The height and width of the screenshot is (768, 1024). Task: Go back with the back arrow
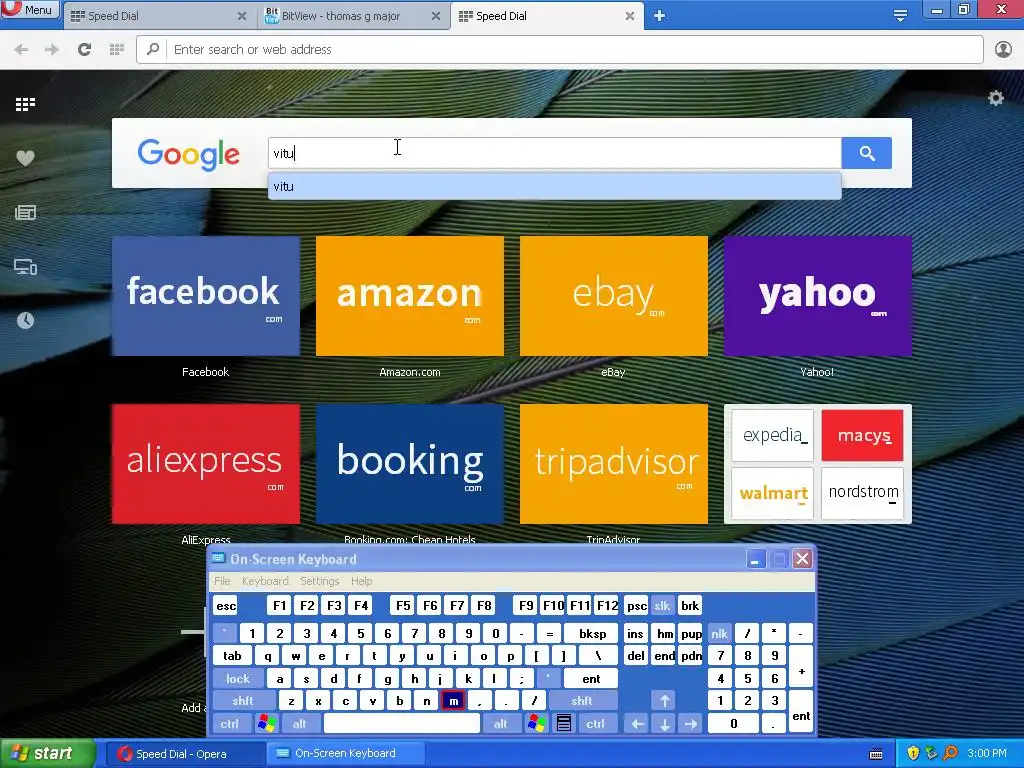tap(21, 50)
